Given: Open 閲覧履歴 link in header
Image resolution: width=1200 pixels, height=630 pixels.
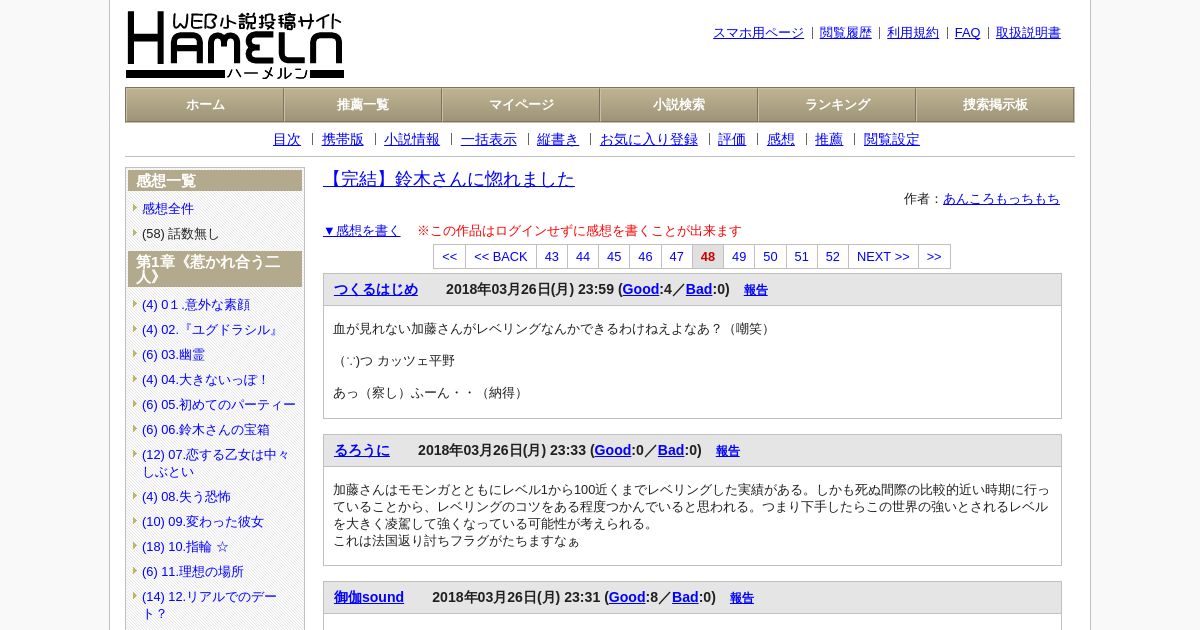Looking at the screenshot, I should click(846, 33).
